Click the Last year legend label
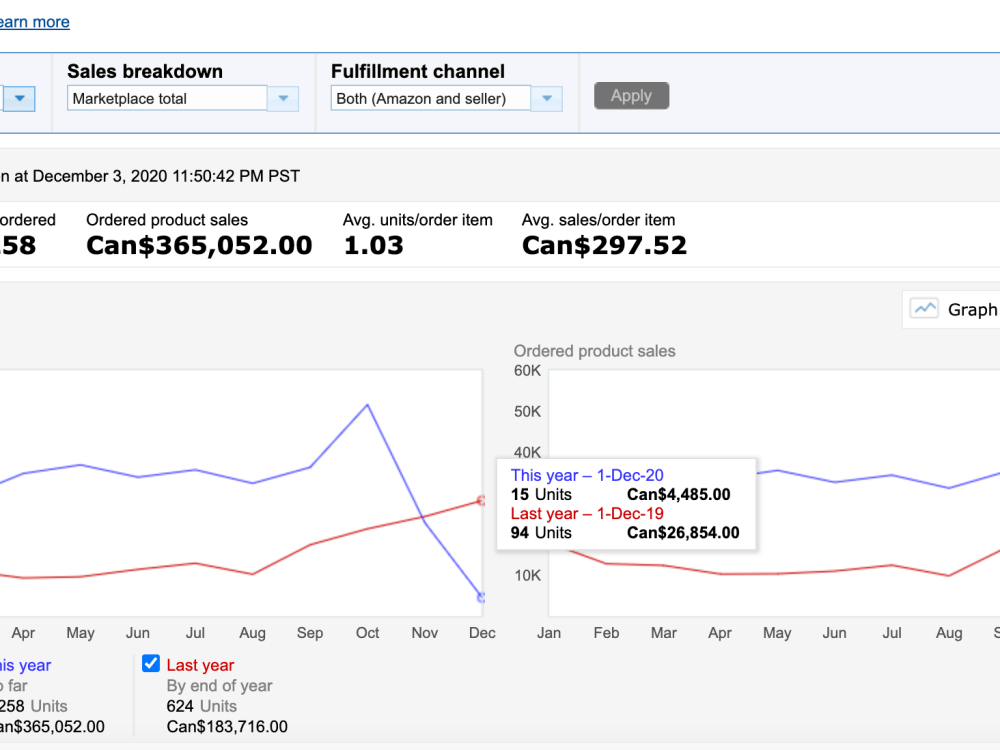Screen dimensions: 1000x750 coord(200,665)
